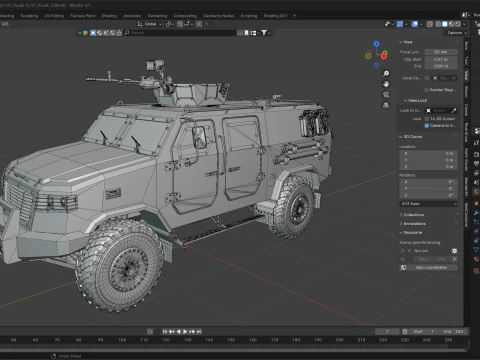Click the eyedropper in Lock to Object field
The width and height of the screenshot is (480, 360).
click(x=453, y=110)
